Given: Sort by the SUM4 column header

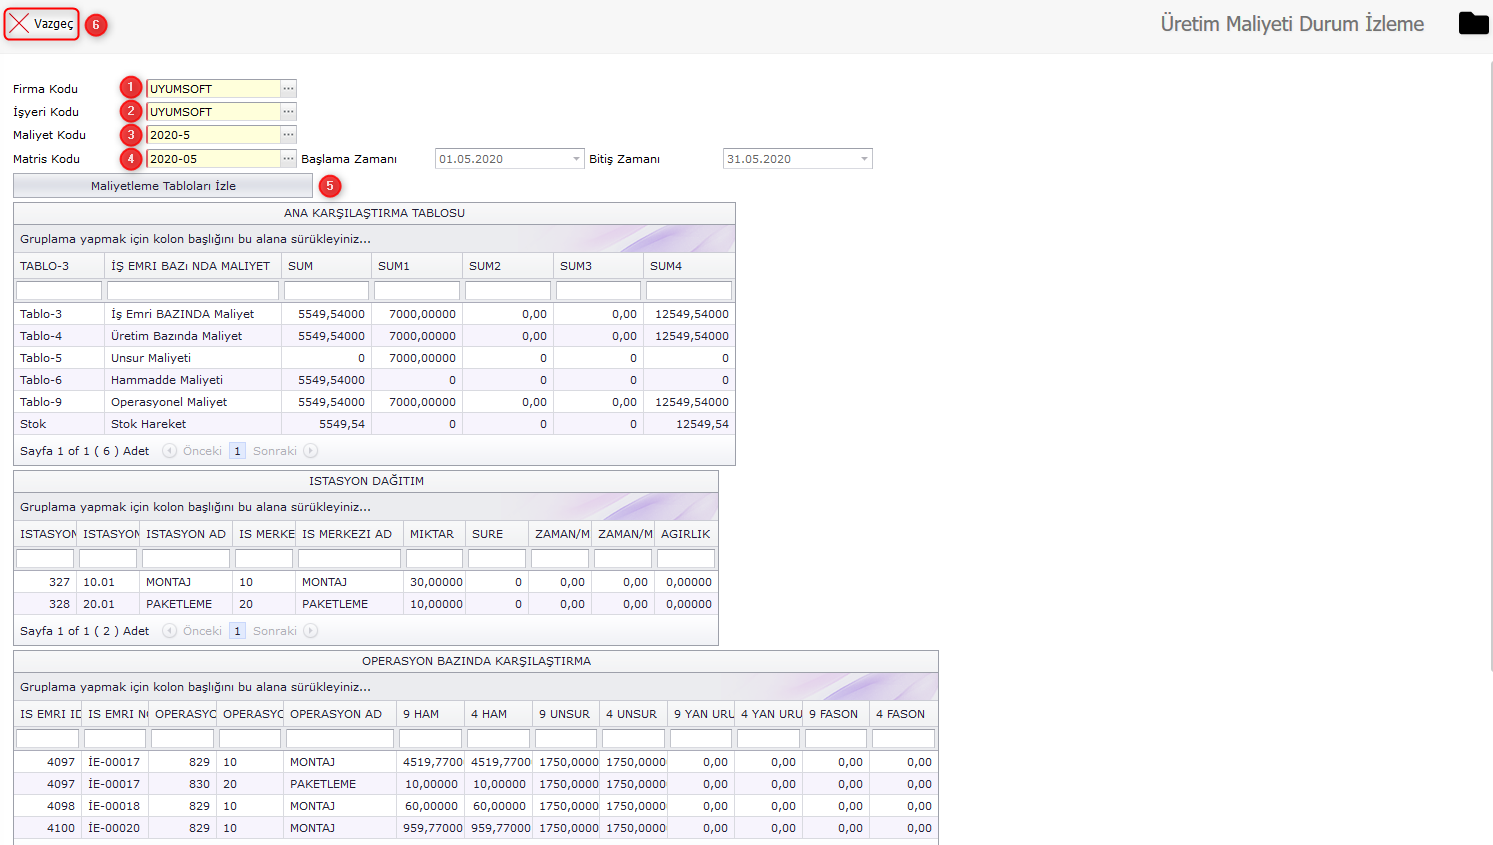Looking at the screenshot, I should [x=689, y=266].
